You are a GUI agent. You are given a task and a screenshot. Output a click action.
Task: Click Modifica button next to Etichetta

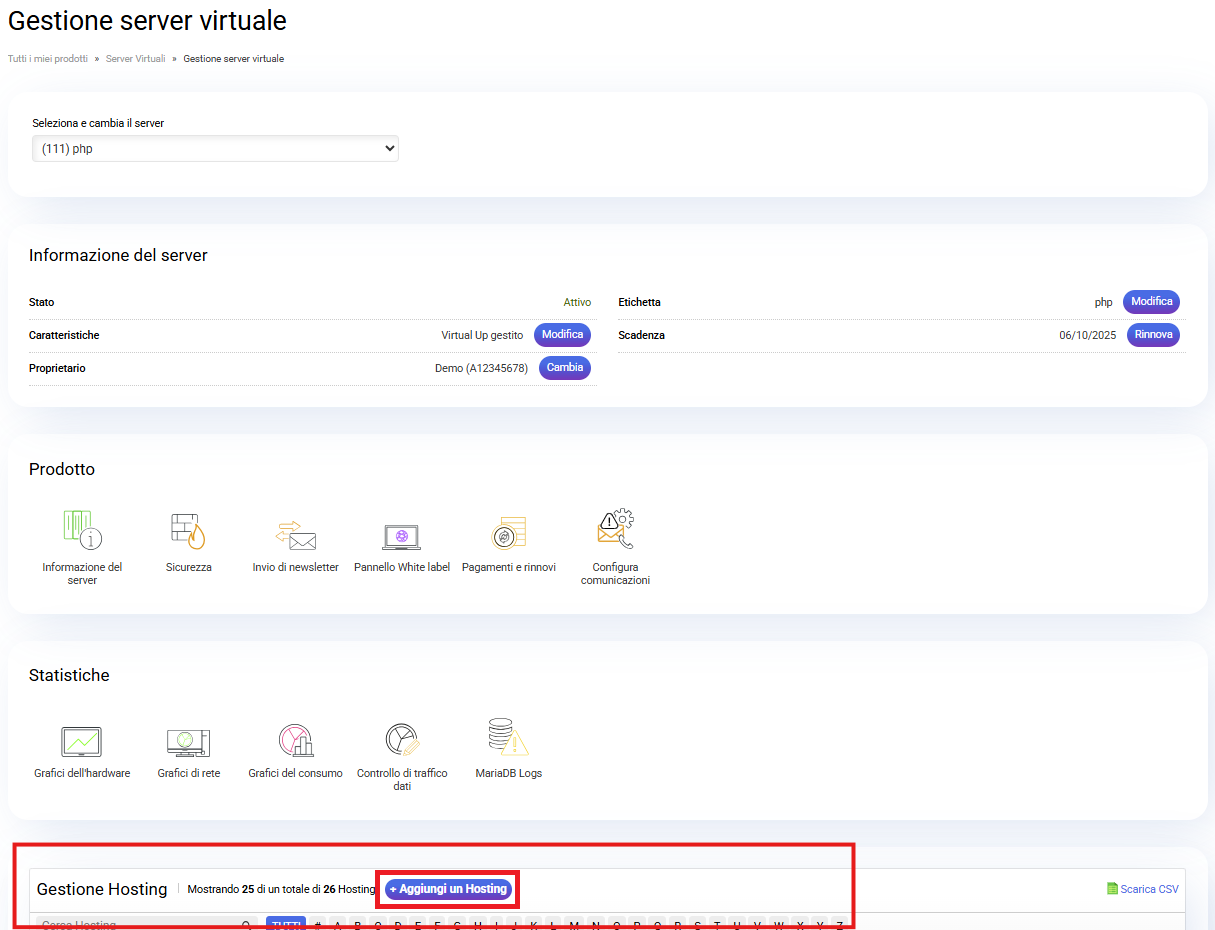click(1151, 302)
